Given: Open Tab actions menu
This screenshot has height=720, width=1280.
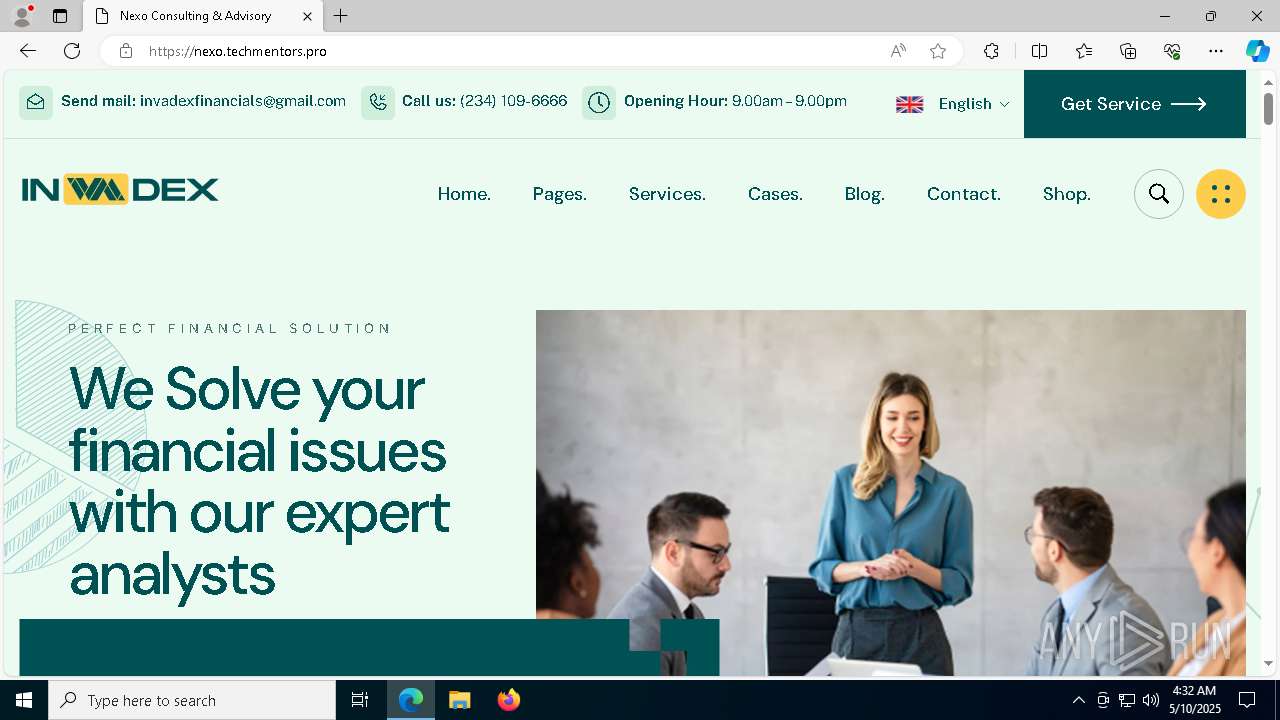Looking at the screenshot, I should click(x=60, y=16).
